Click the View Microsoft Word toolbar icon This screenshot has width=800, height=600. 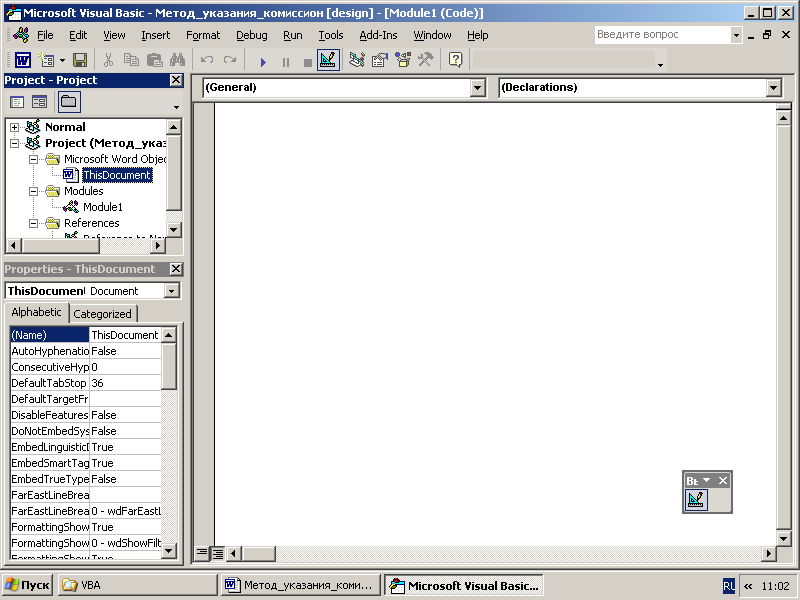click(x=22, y=60)
